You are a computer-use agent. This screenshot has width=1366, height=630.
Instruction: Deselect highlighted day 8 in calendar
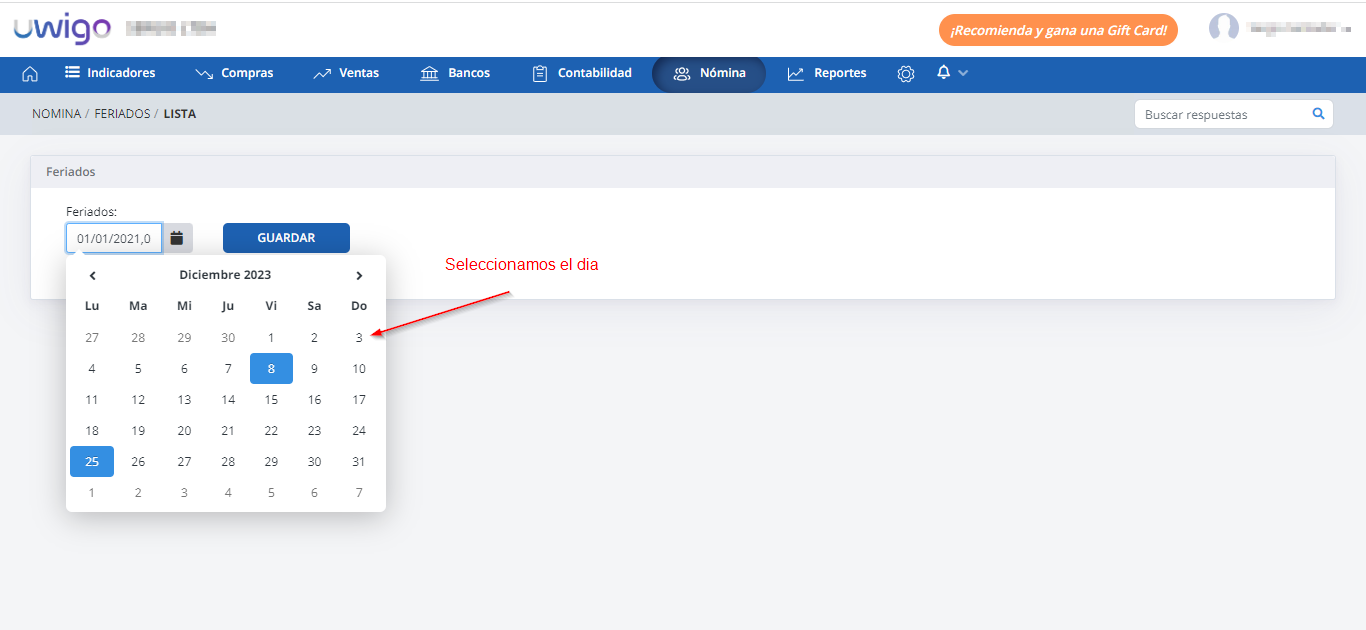271,369
